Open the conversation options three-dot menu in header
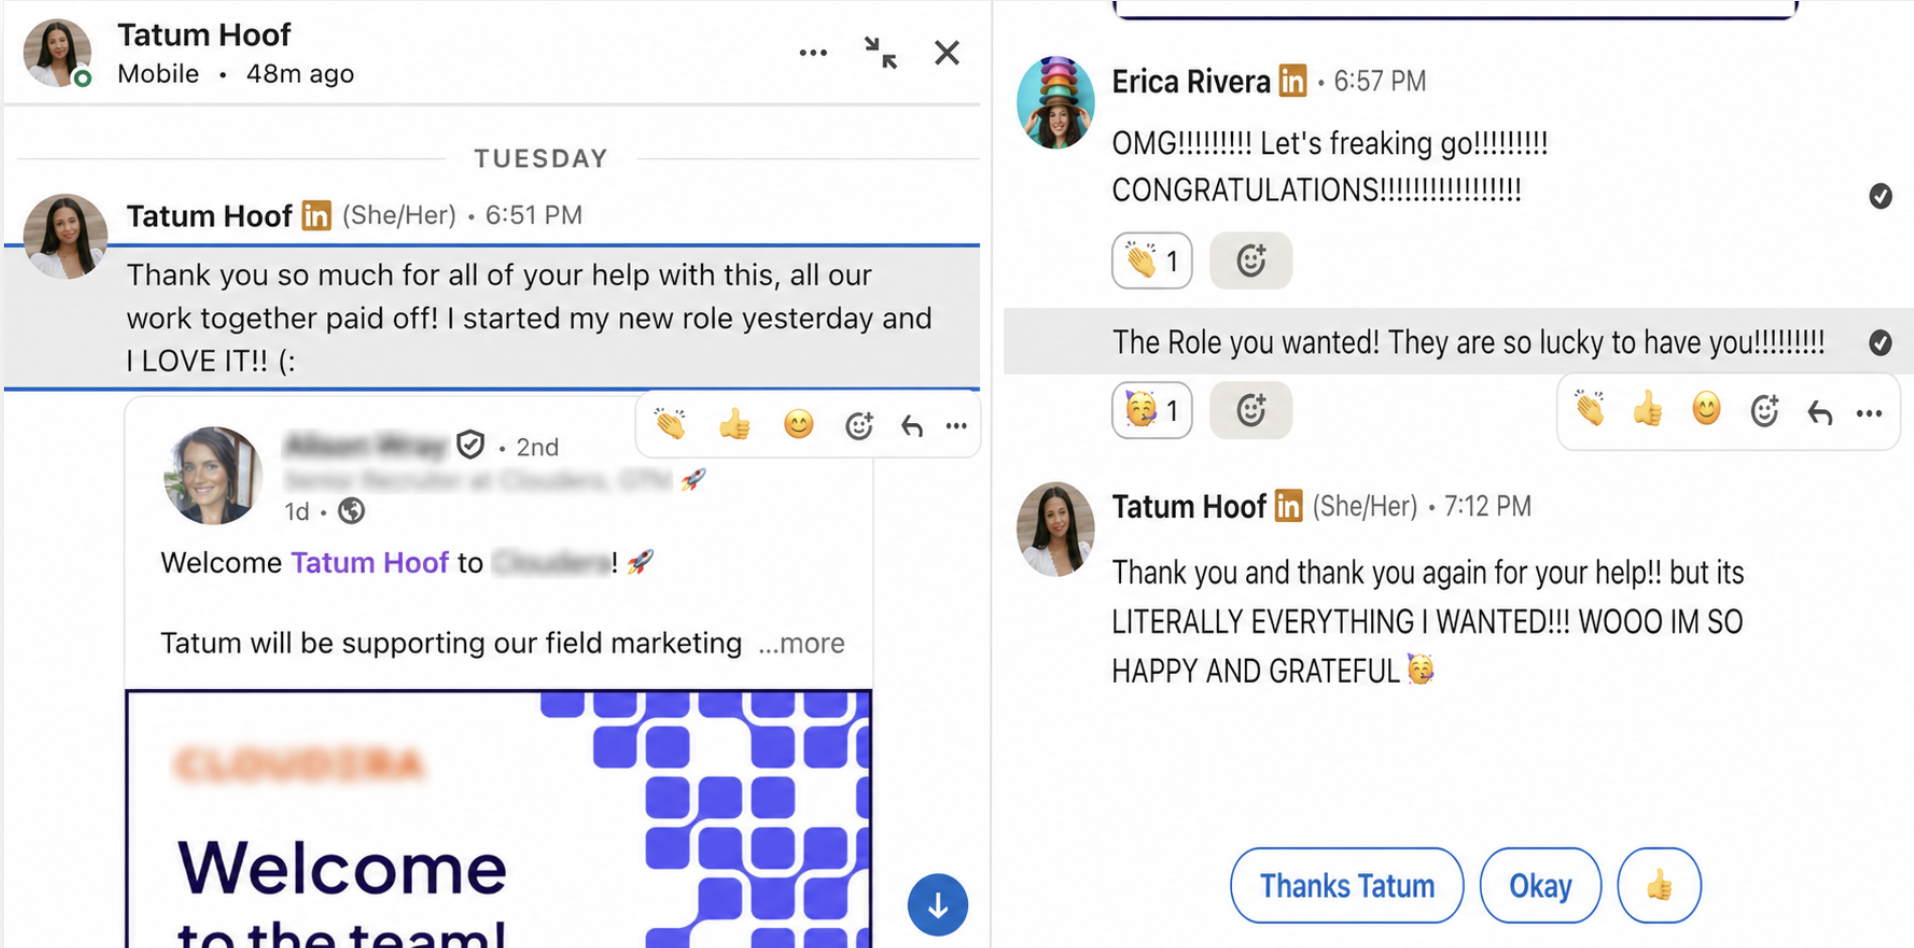This screenshot has height=948, width=1914. (x=813, y=53)
